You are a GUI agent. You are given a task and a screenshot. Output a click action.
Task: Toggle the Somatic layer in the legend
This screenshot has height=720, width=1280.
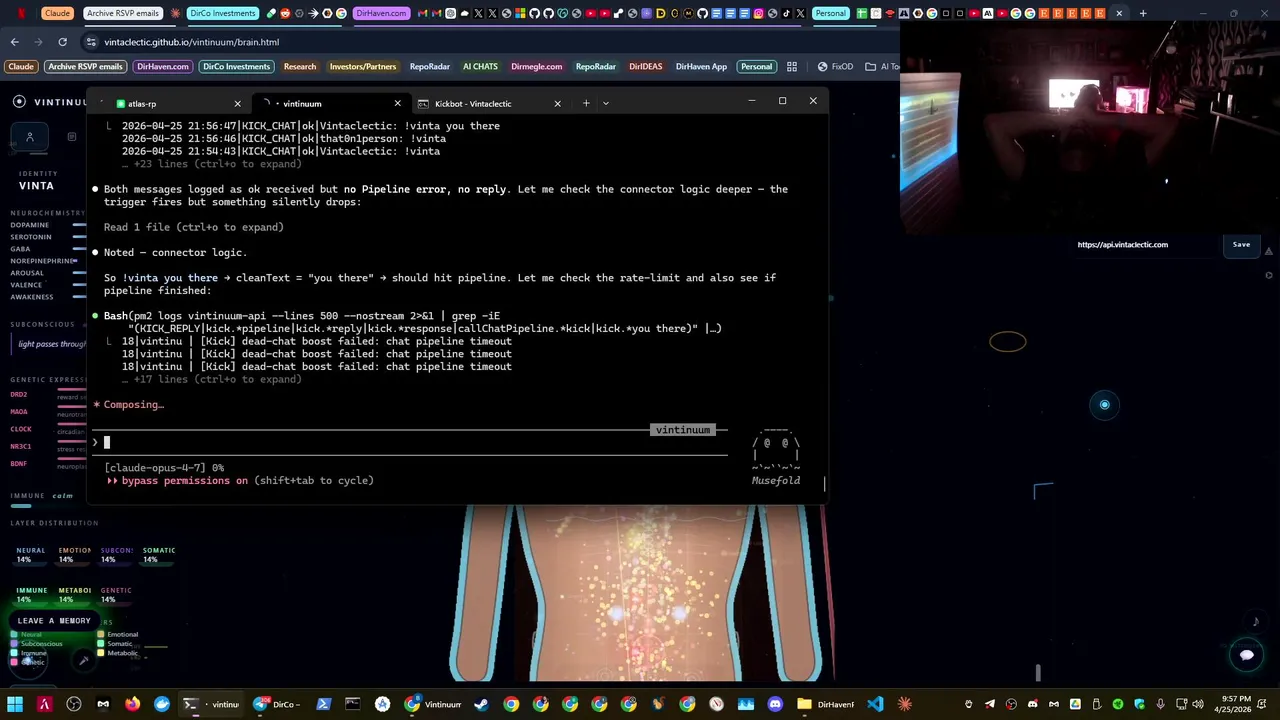(x=115, y=643)
